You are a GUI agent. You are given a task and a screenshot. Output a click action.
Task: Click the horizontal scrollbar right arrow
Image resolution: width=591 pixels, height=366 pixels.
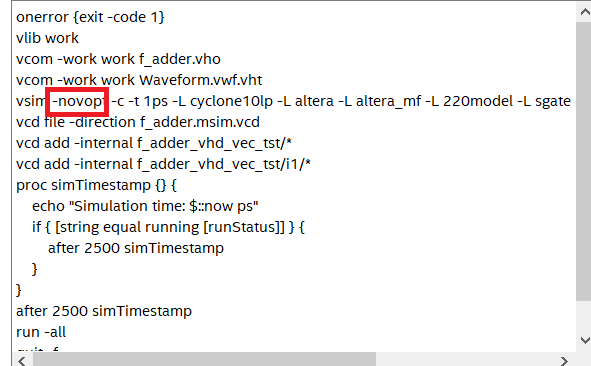pos(564,361)
